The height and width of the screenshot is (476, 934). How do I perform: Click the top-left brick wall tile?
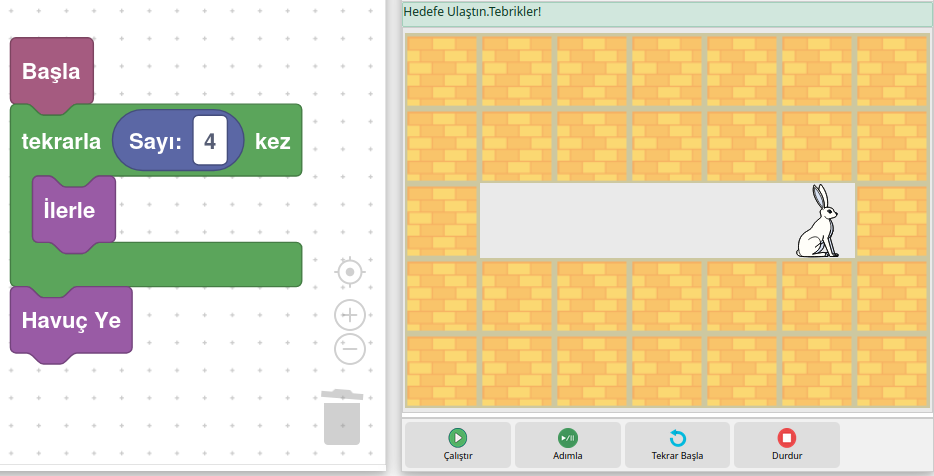click(442, 71)
